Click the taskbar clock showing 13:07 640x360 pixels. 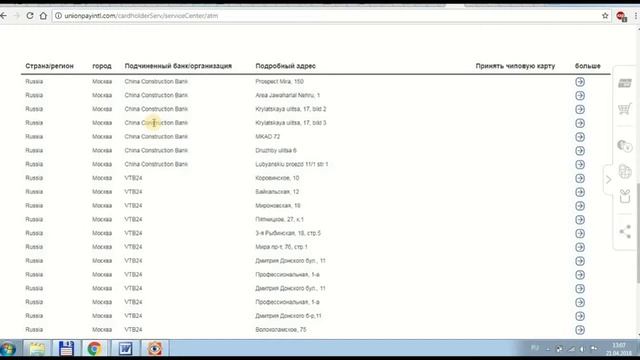pyautogui.click(x=619, y=349)
